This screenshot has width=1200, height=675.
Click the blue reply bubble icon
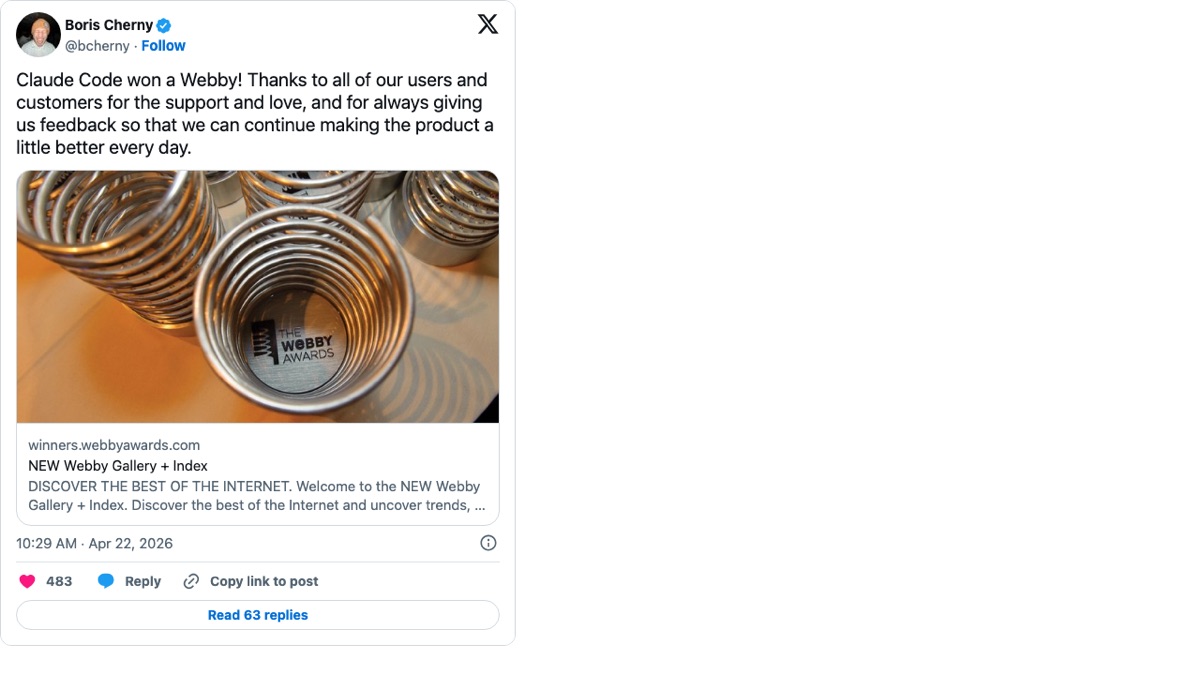pos(106,581)
